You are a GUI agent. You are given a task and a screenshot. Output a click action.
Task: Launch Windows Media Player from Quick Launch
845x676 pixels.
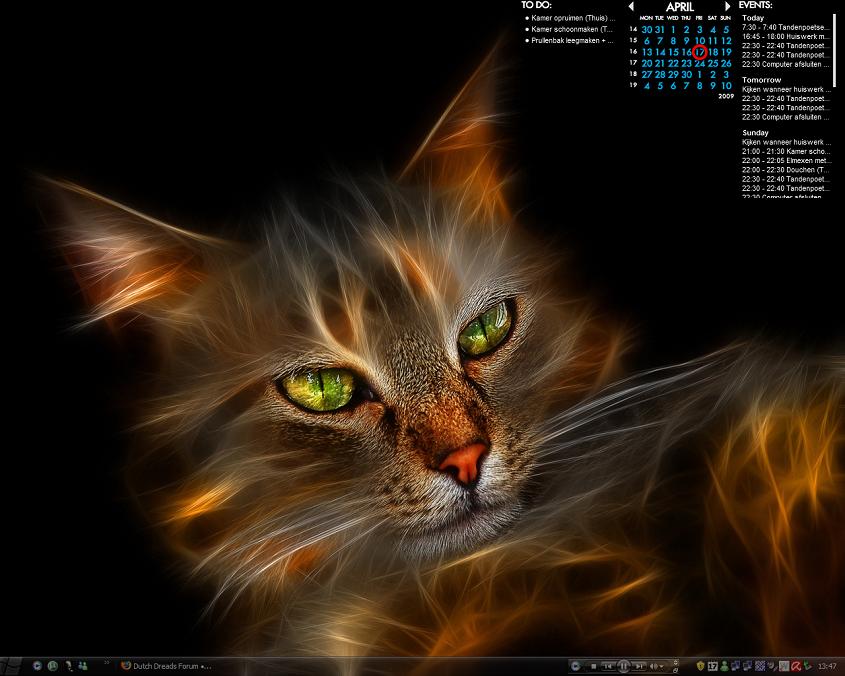point(37,666)
